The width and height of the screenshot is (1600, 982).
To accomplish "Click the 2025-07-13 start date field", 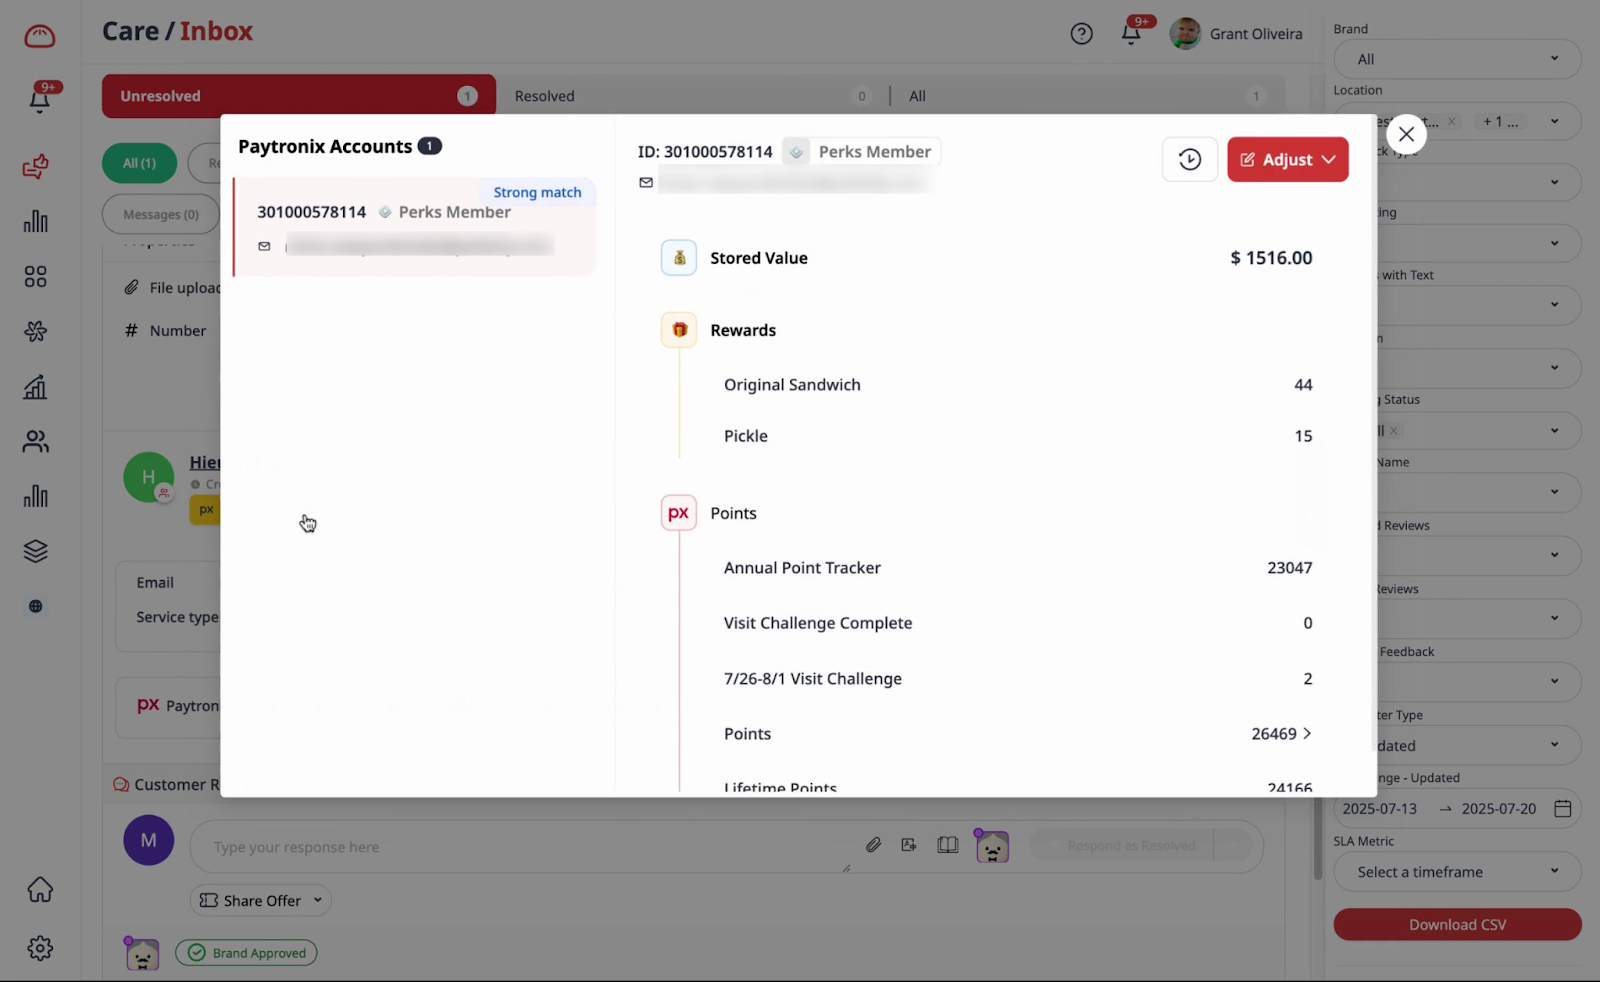I will tap(1380, 809).
